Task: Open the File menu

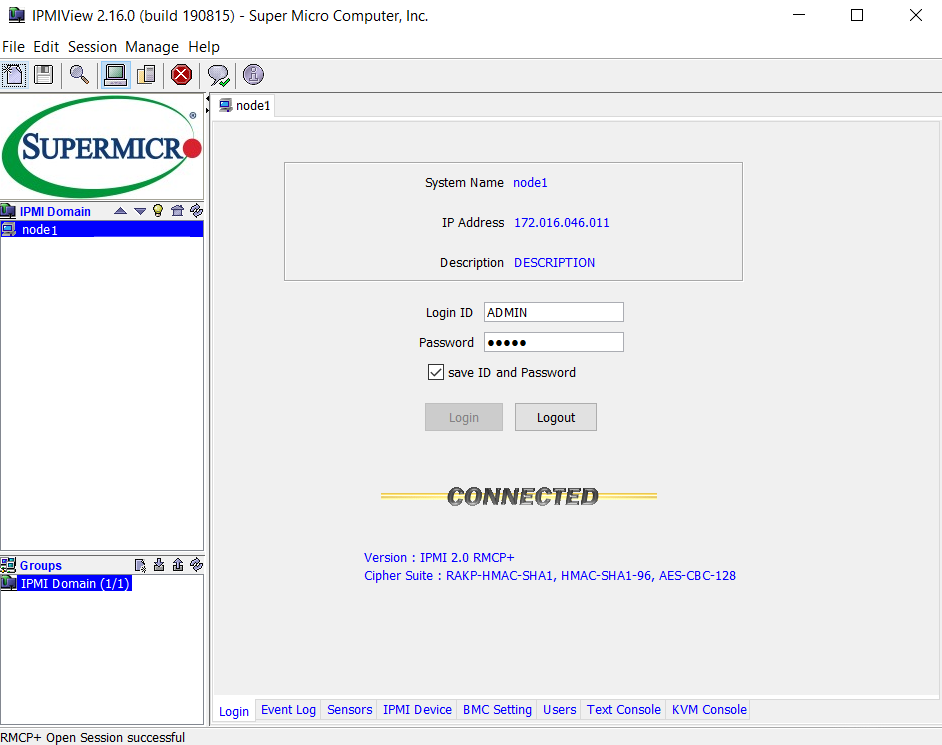Action: point(13,47)
